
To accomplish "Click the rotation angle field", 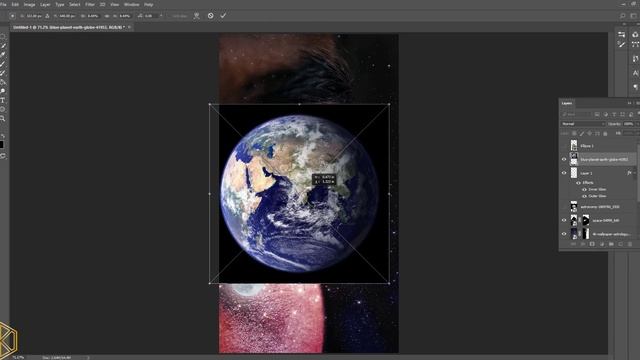I will pos(150,16).
